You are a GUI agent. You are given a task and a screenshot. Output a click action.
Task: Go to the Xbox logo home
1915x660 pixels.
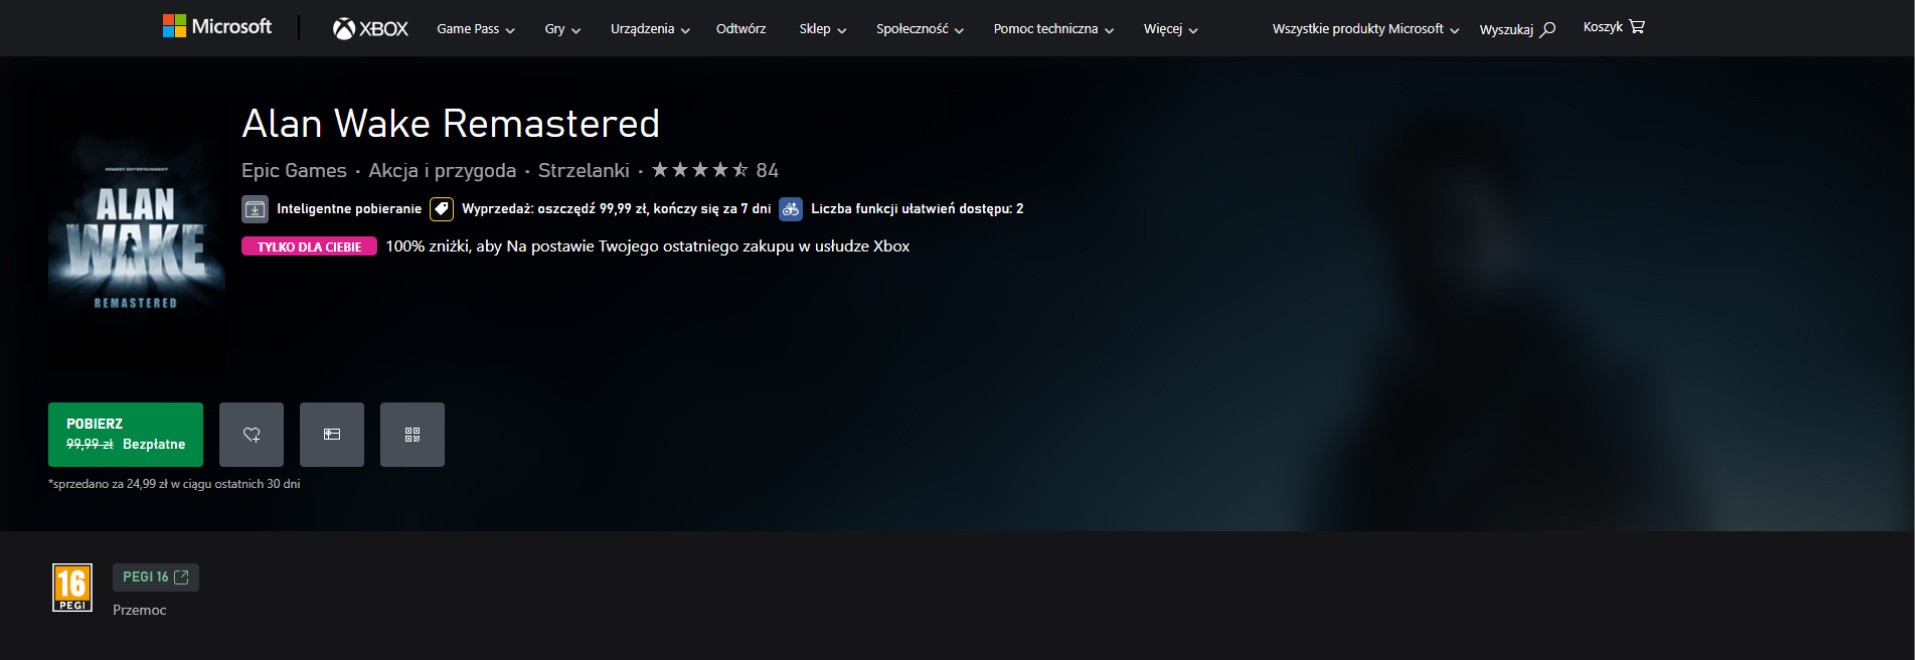[370, 29]
